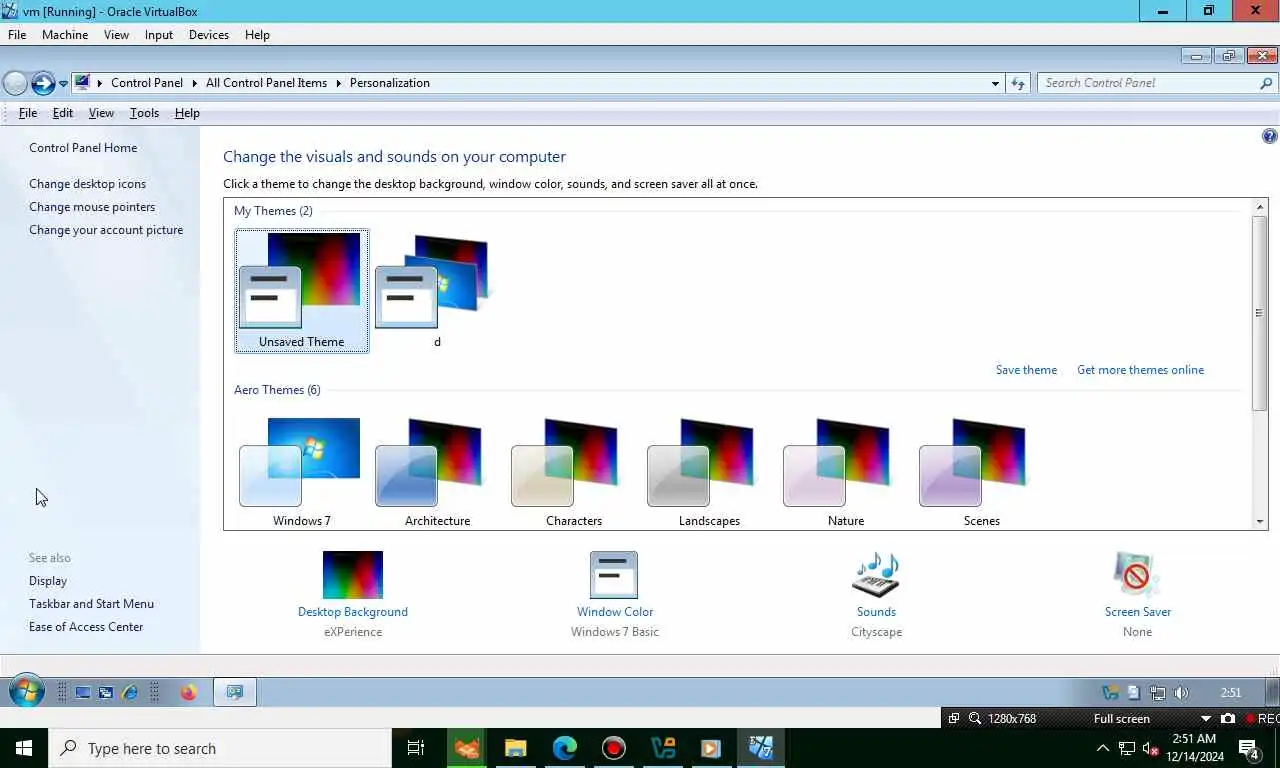Take a screenshot with recorder camera icon

(x=1227, y=718)
